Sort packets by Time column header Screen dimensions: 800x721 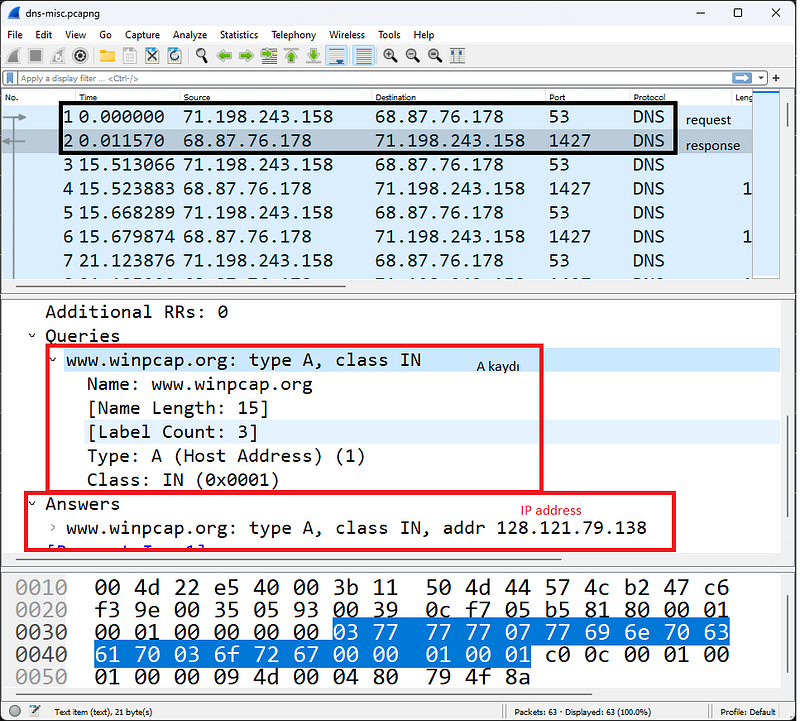128,97
